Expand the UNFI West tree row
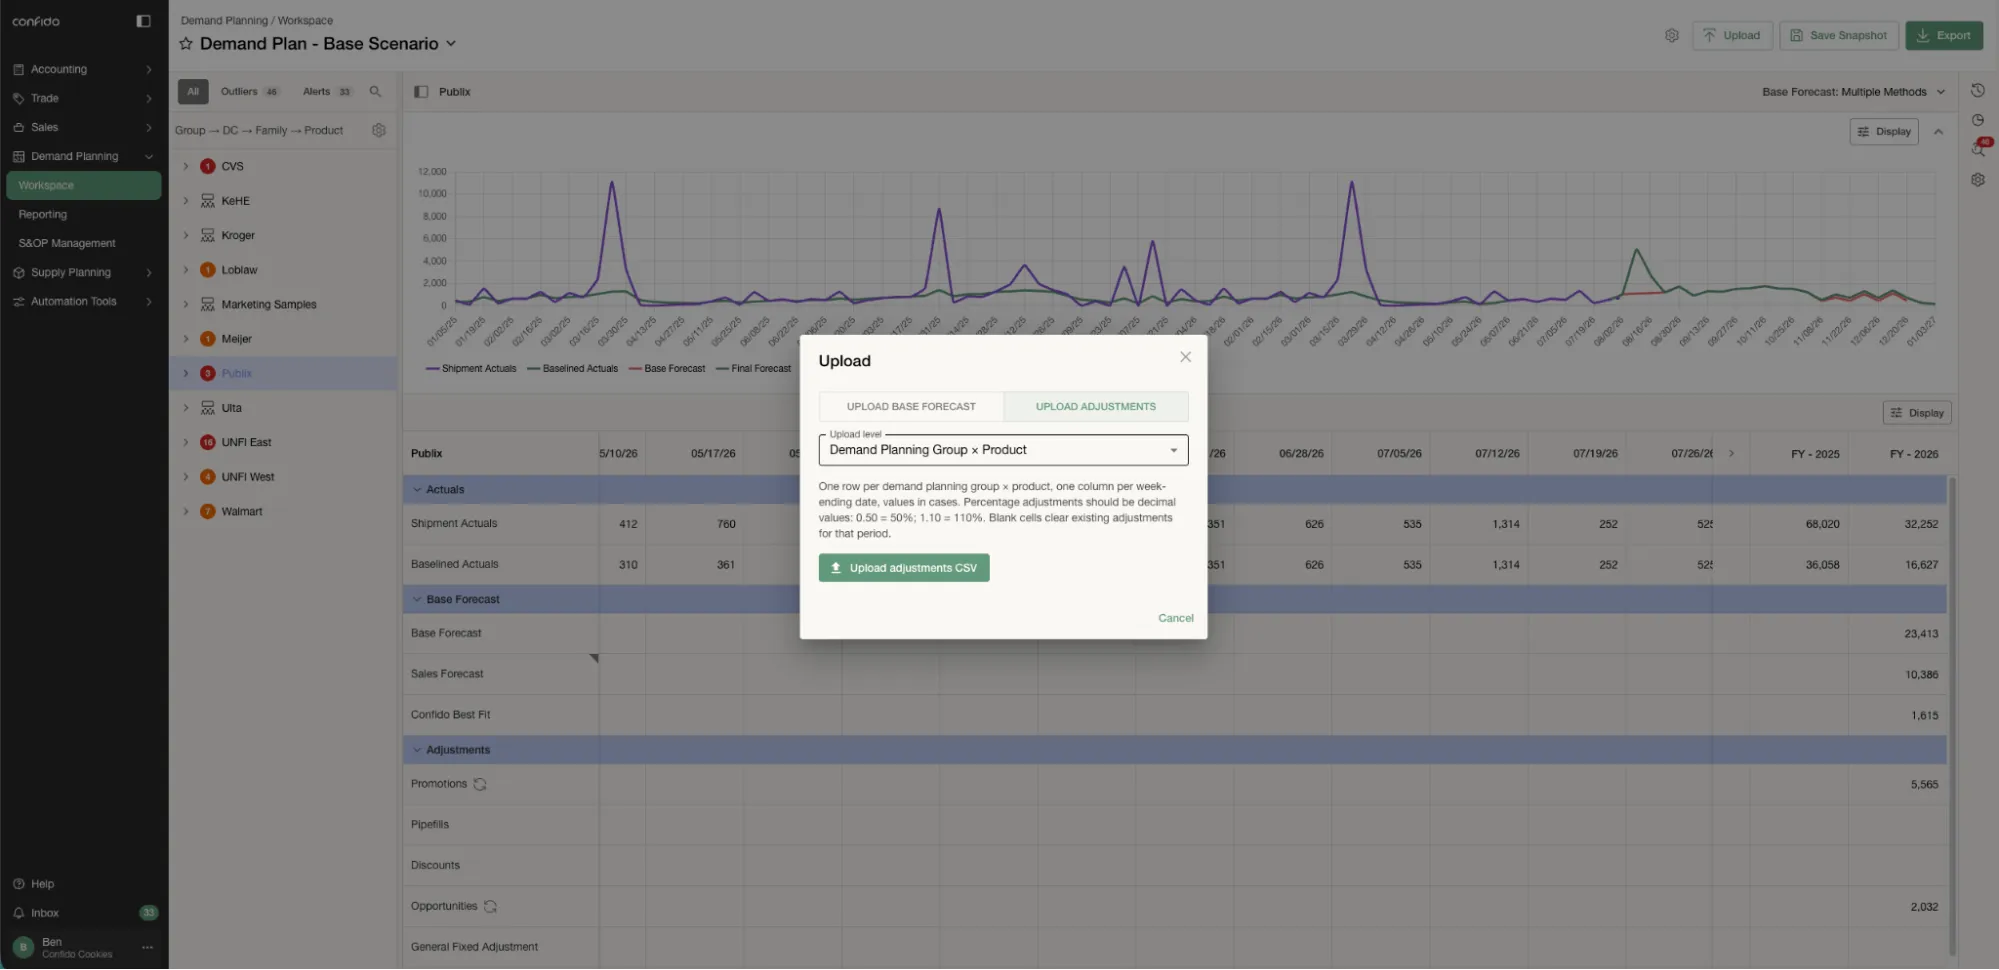 186,477
